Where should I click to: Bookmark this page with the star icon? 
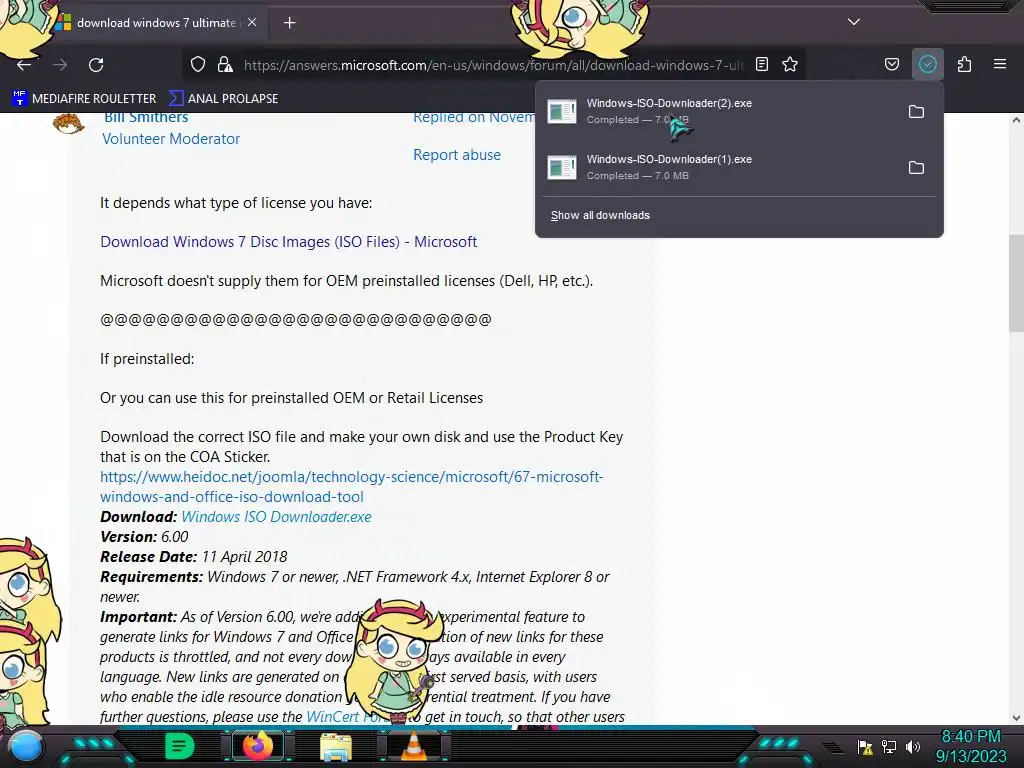pyautogui.click(x=790, y=65)
